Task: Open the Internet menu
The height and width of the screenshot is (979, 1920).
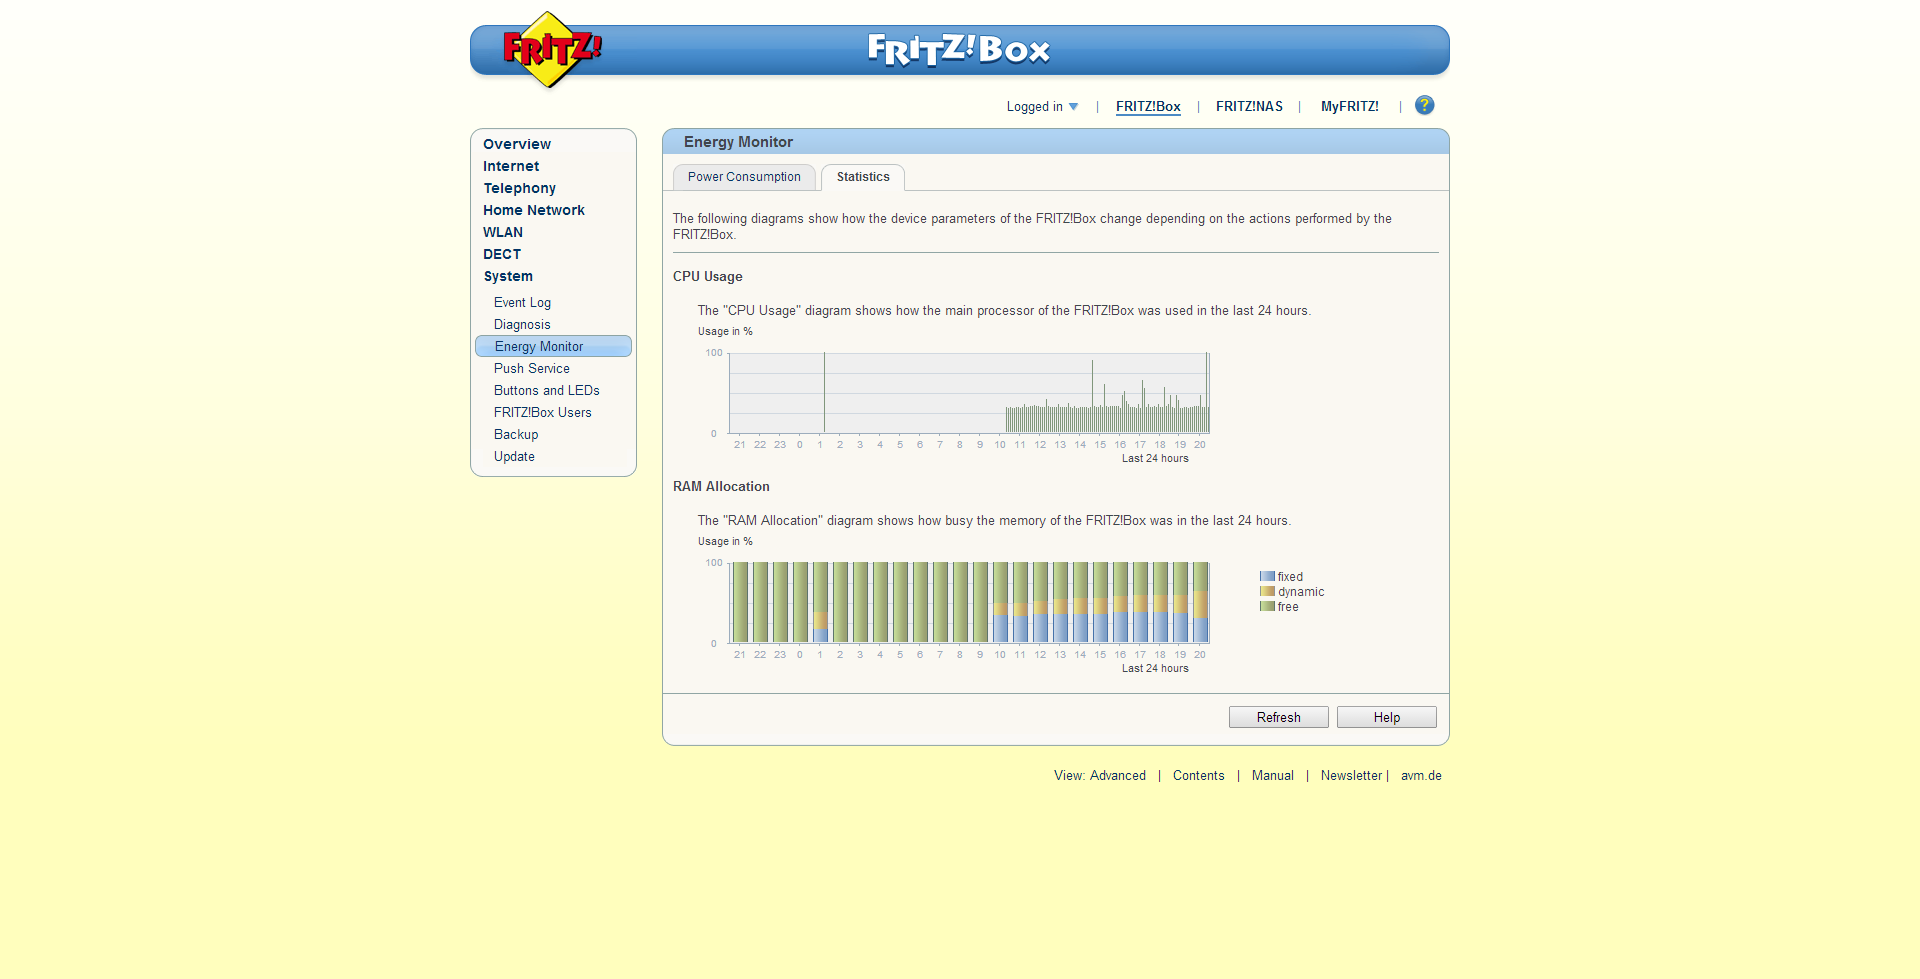Action: [511, 166]
